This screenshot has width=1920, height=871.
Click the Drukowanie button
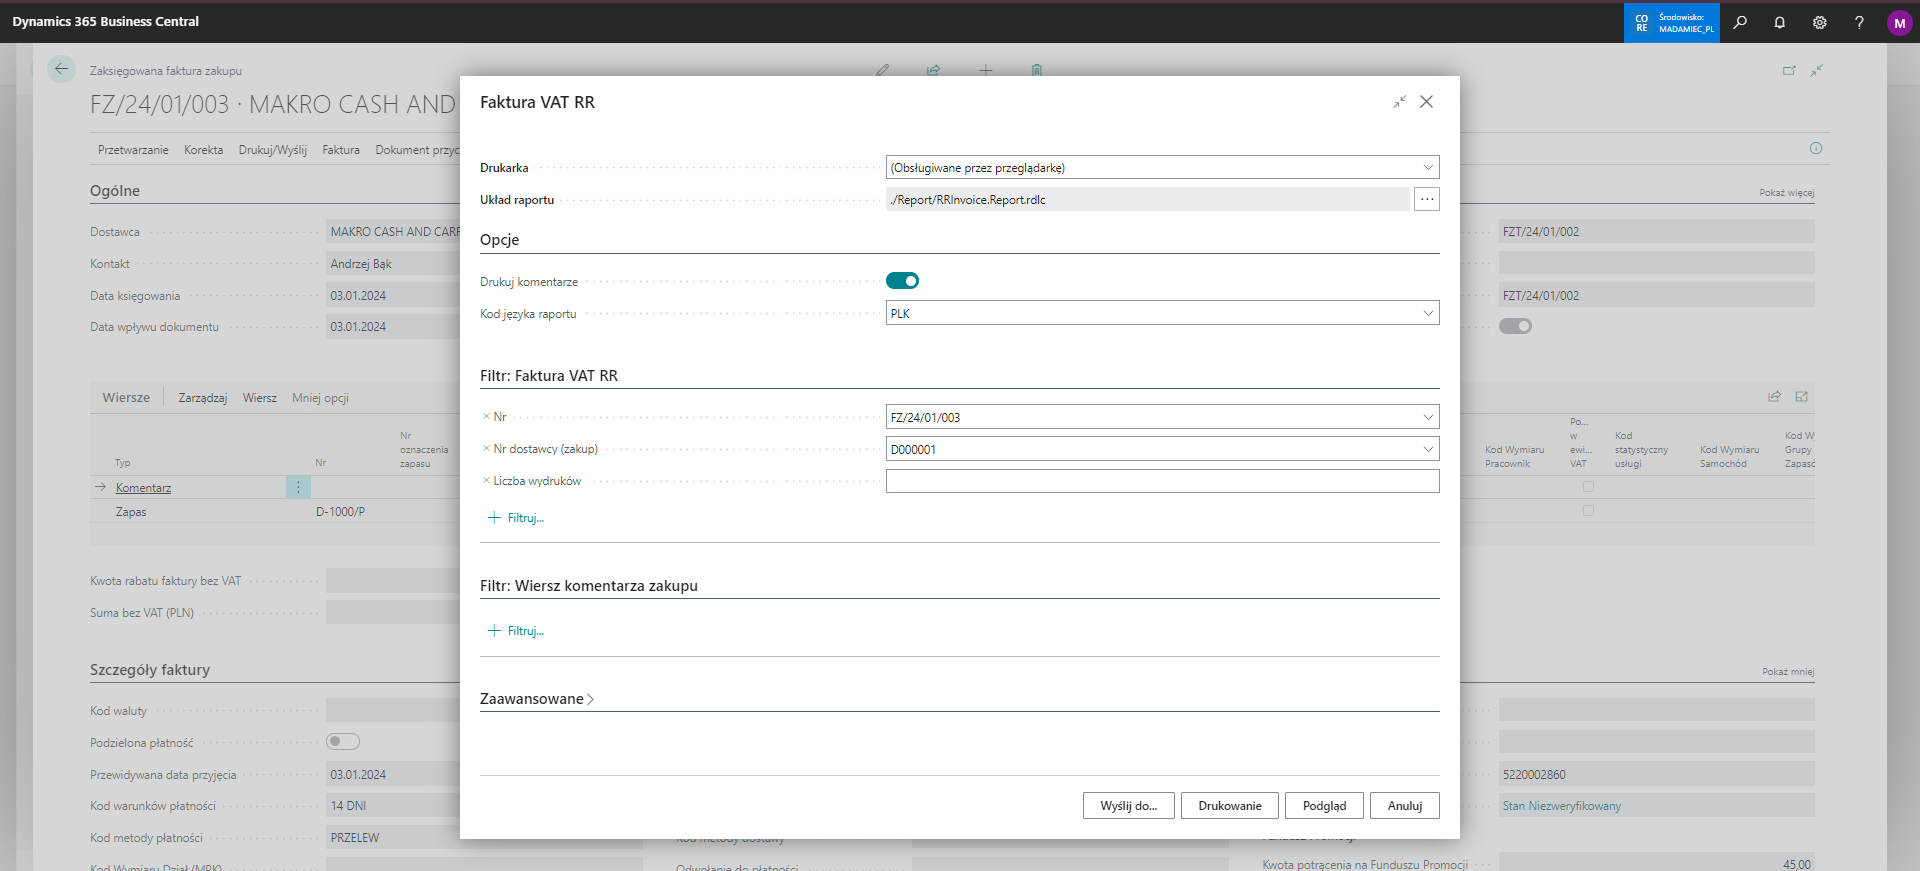pyautogui.click(x=1230, y=806)
